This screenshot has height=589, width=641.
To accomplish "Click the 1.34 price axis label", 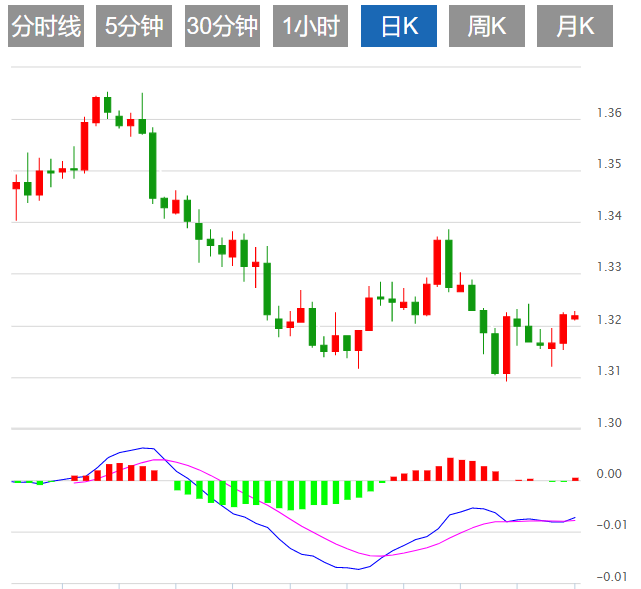I will [x=609, y=216].
